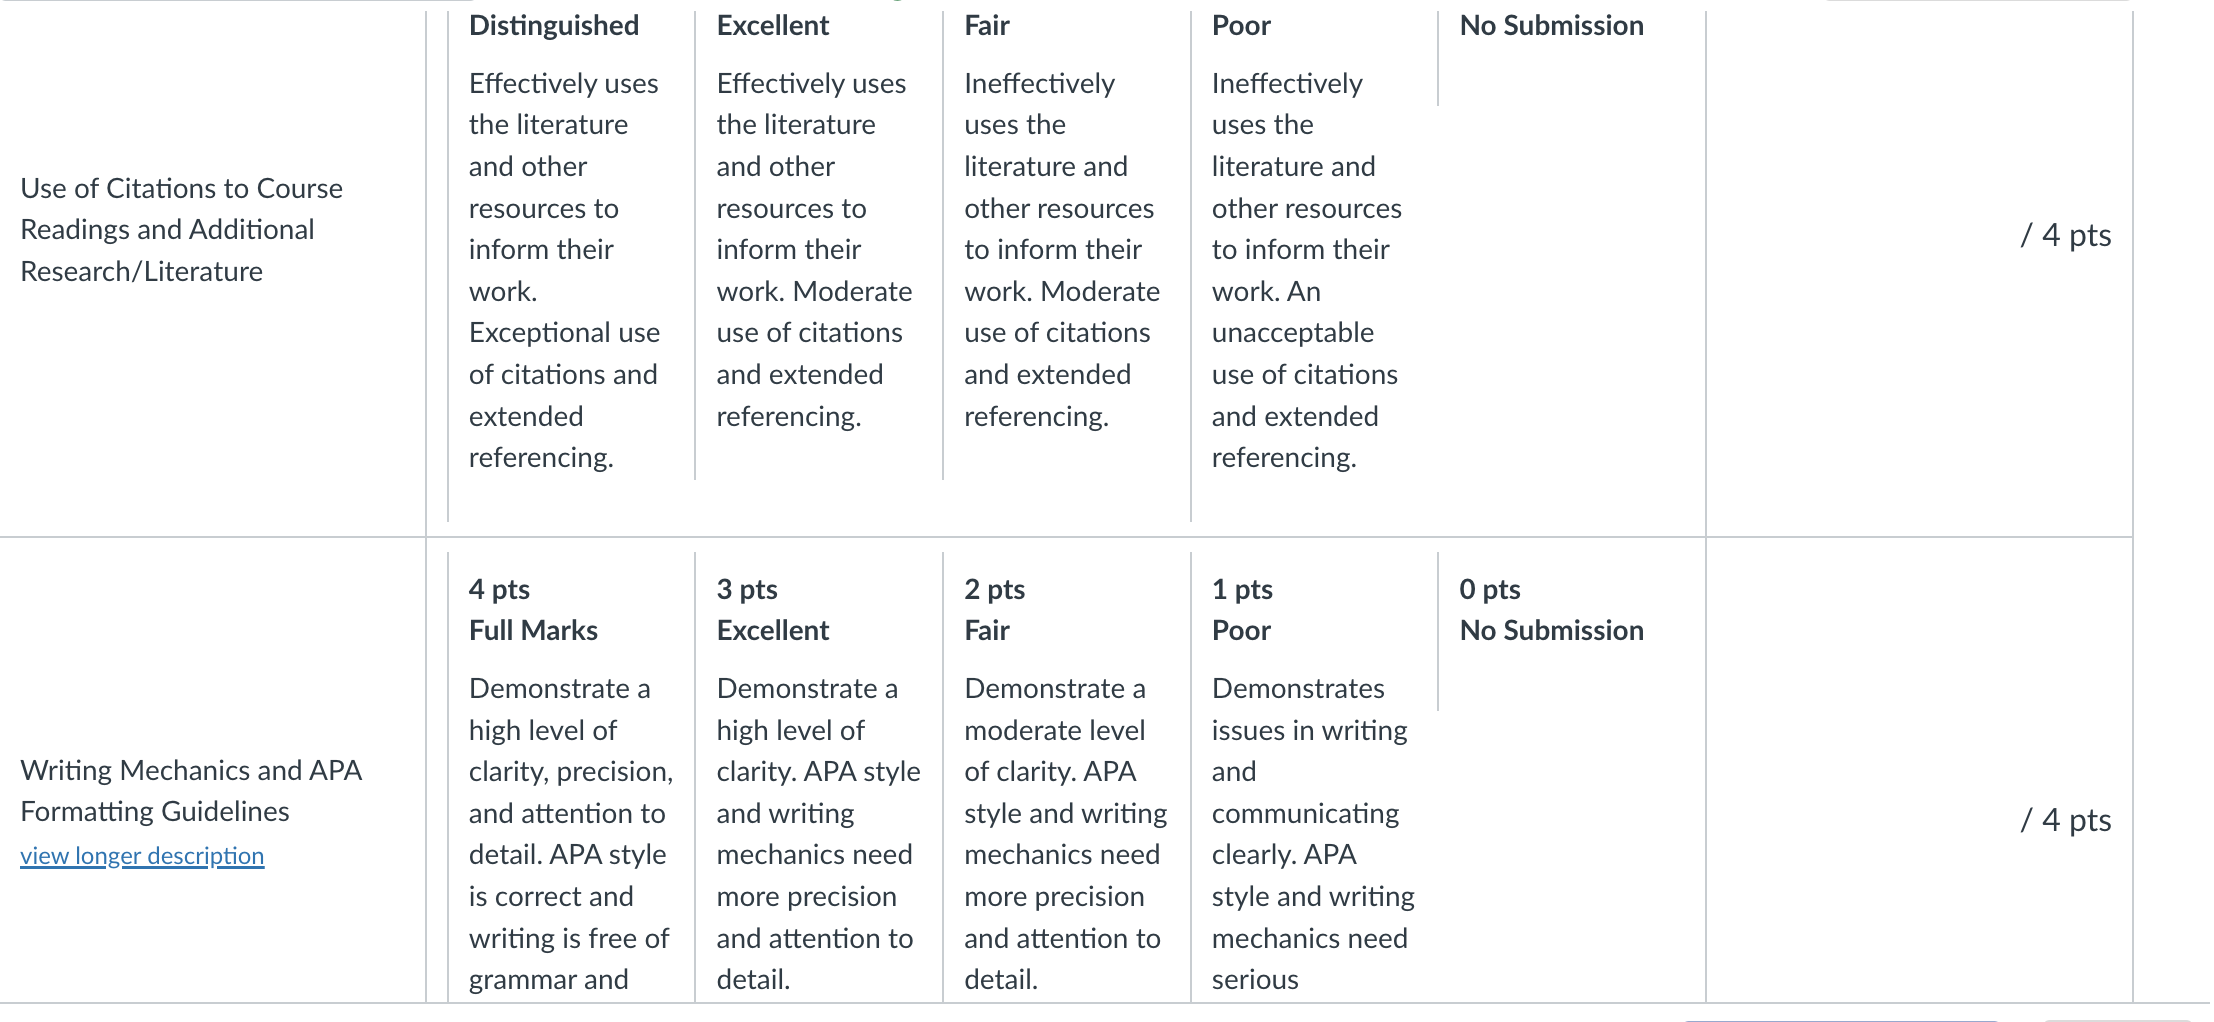Click the points total for Writing Mechanics criterion

[2066, 820]
